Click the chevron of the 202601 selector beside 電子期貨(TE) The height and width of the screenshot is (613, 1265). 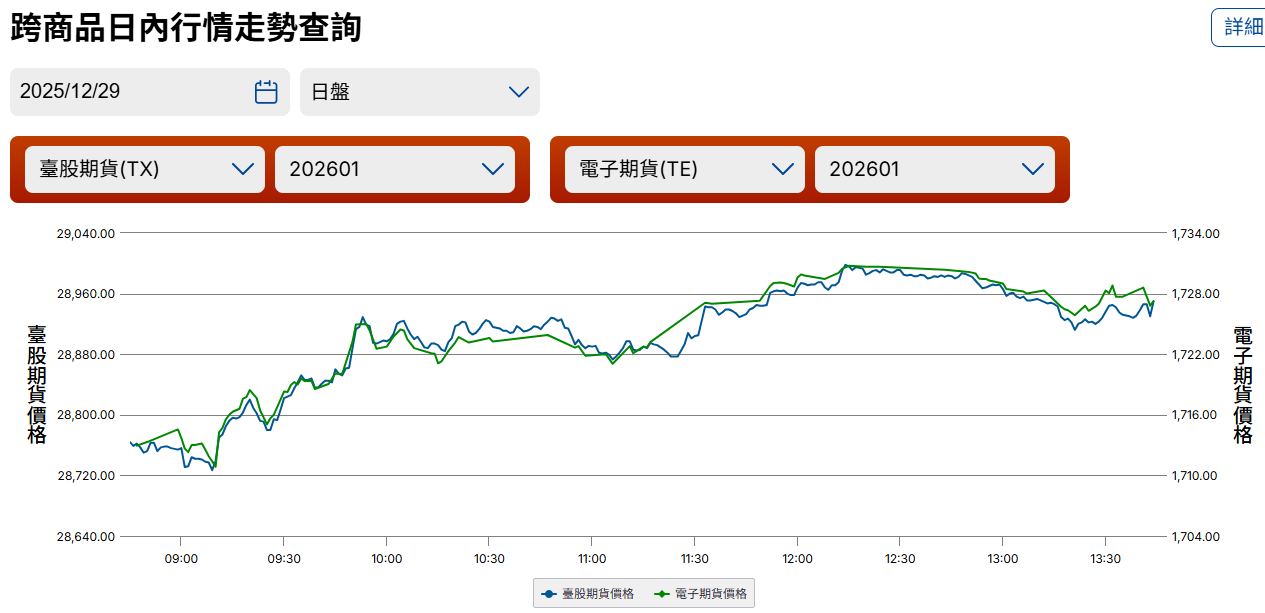point(1033,169)
